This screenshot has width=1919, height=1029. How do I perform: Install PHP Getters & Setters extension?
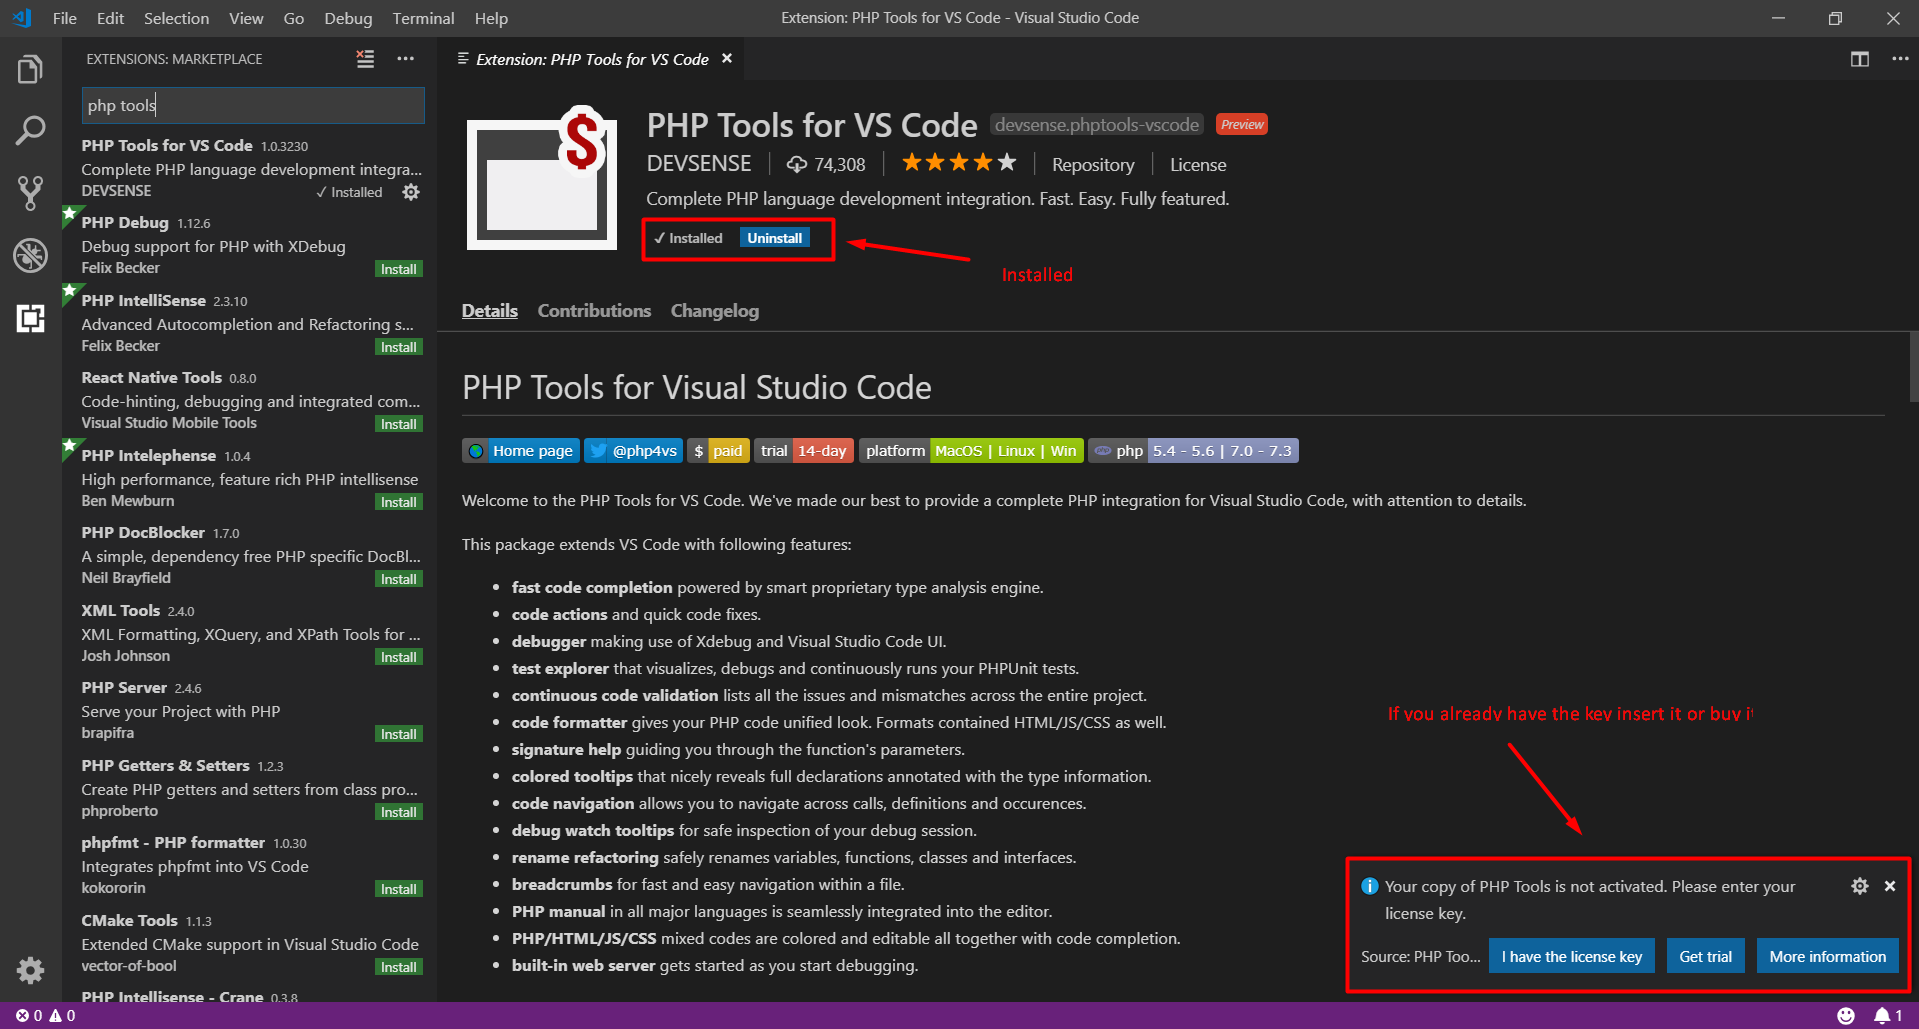398,812
